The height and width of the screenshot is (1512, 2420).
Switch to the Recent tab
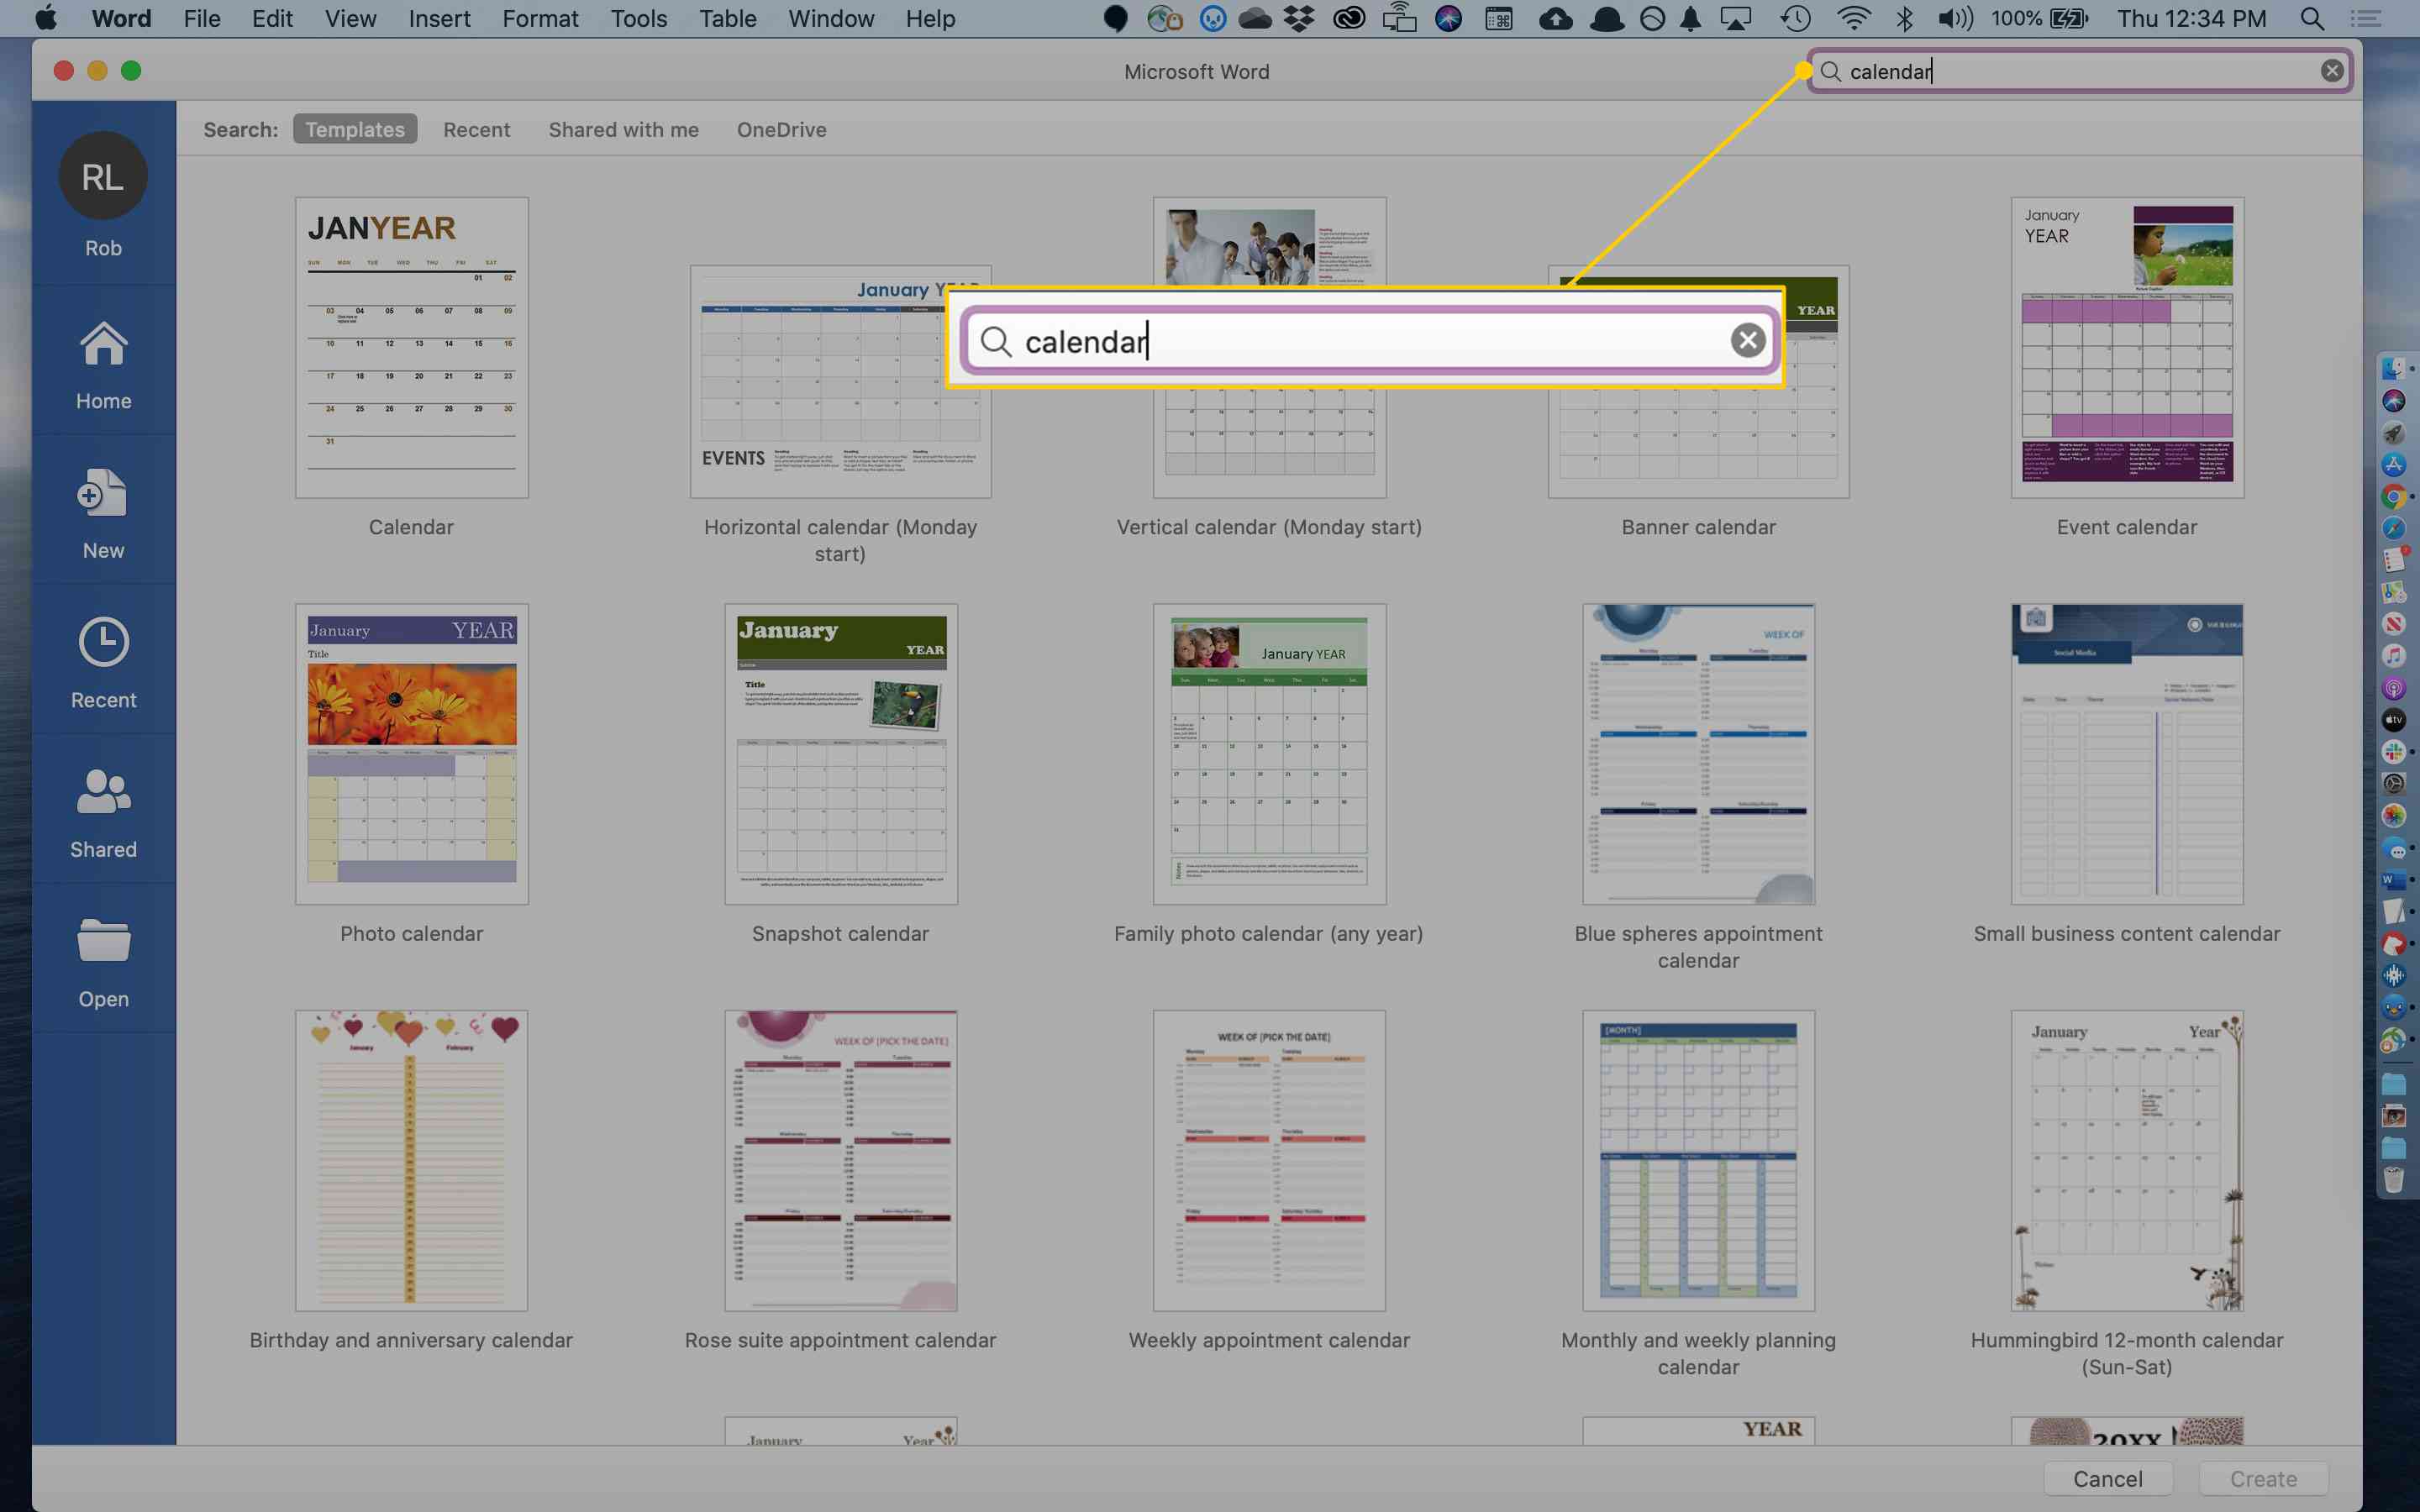click(476, 129)
